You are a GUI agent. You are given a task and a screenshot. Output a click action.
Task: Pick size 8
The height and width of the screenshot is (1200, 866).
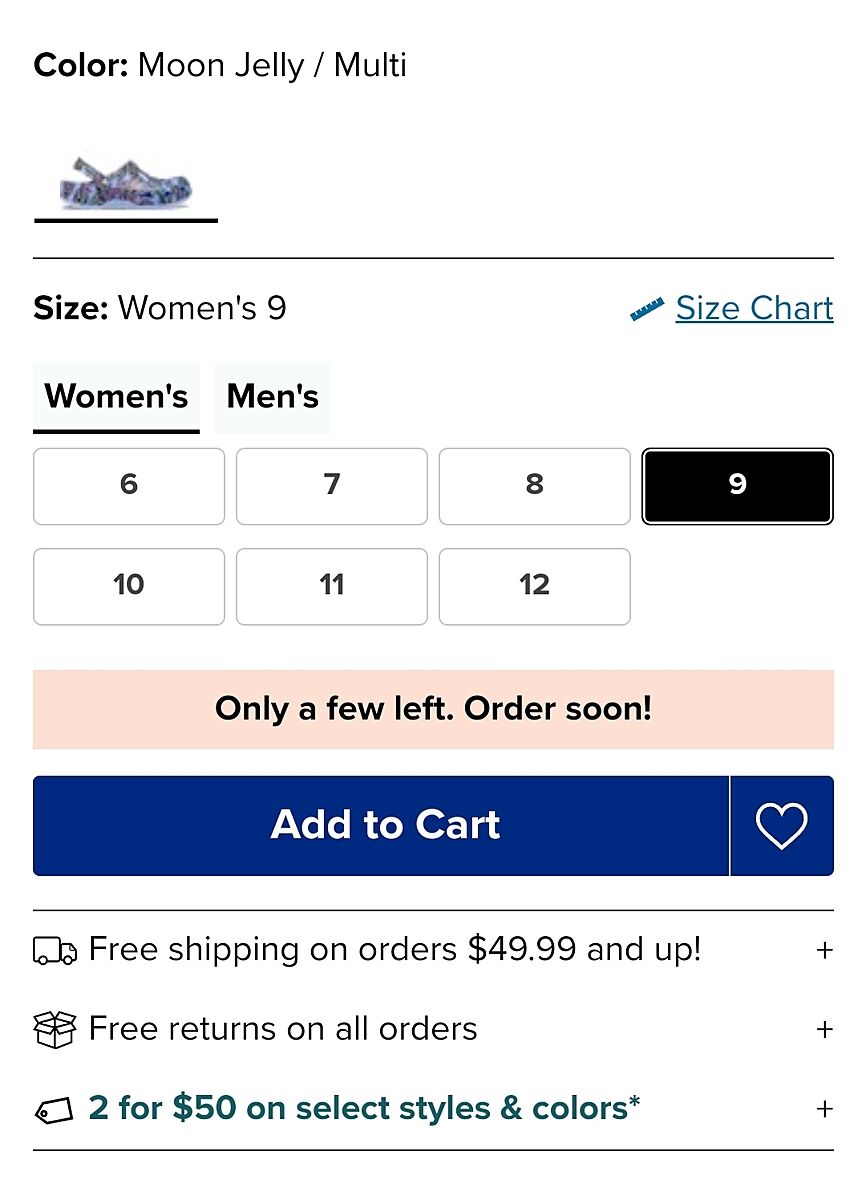point(535,486)
